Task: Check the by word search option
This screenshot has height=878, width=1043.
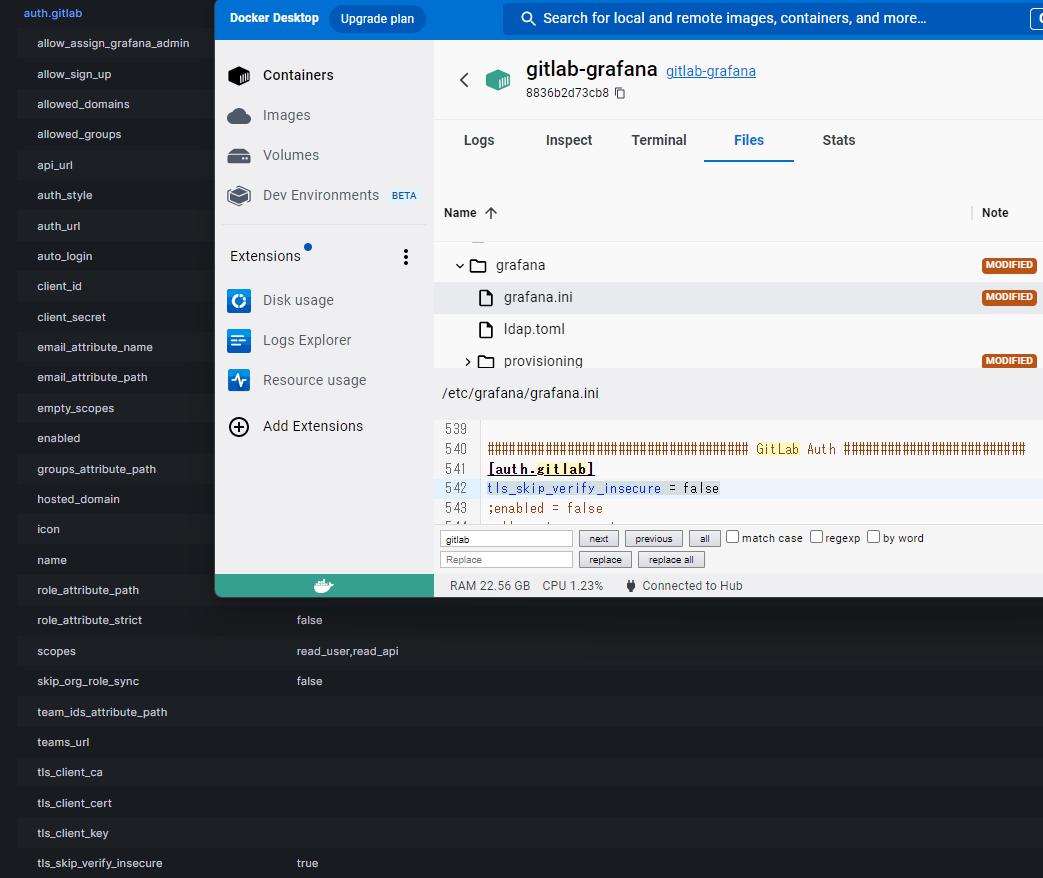Action: point(873,537)
